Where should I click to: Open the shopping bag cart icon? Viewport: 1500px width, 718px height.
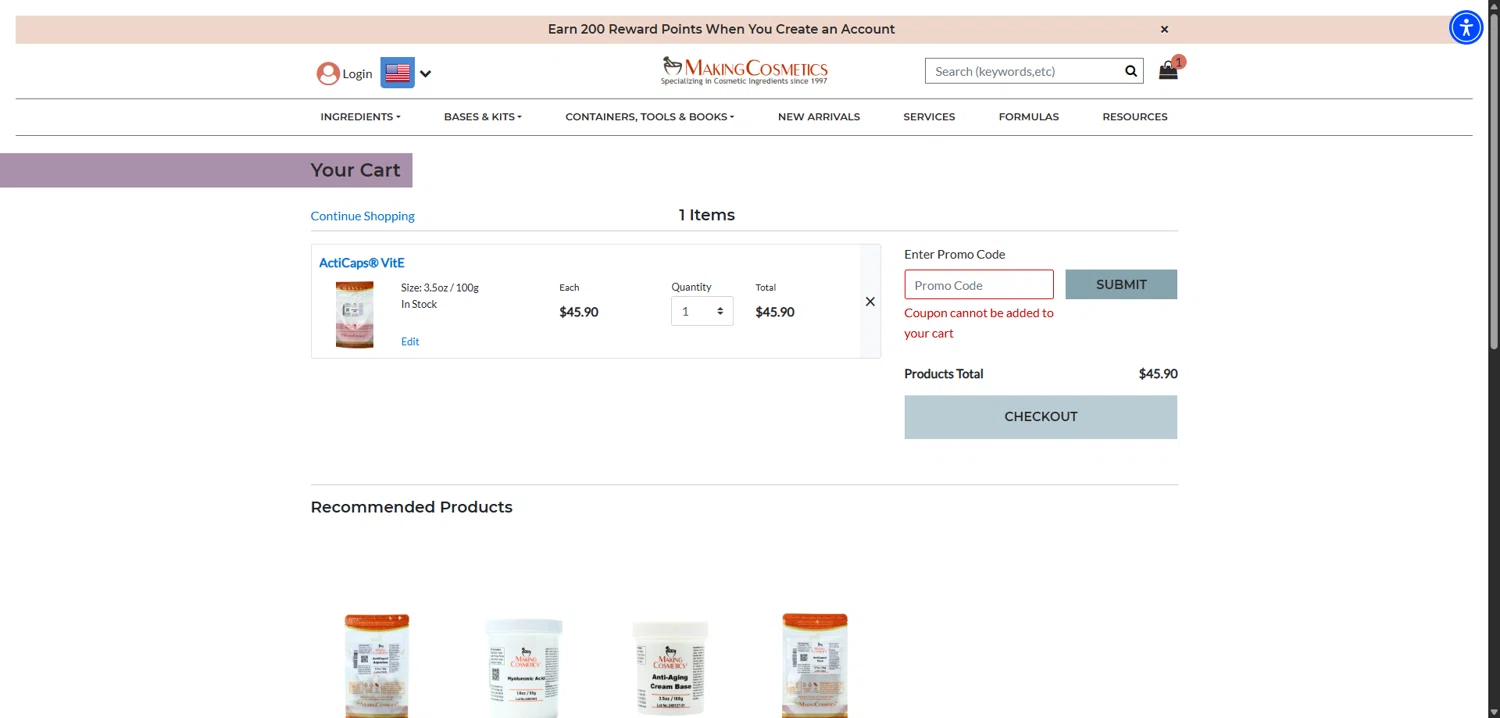click(1168, 70)
